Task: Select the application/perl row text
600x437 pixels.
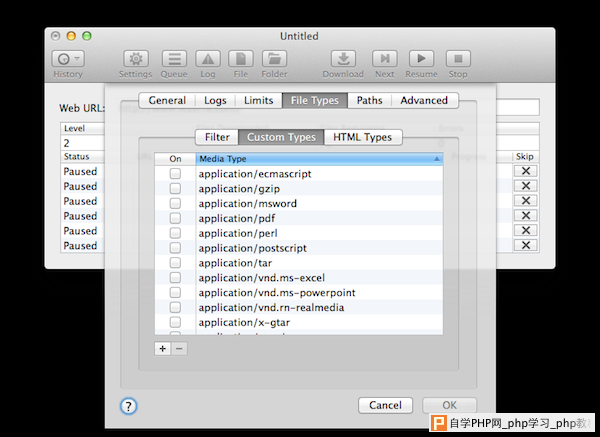Action: click(238, 233)
